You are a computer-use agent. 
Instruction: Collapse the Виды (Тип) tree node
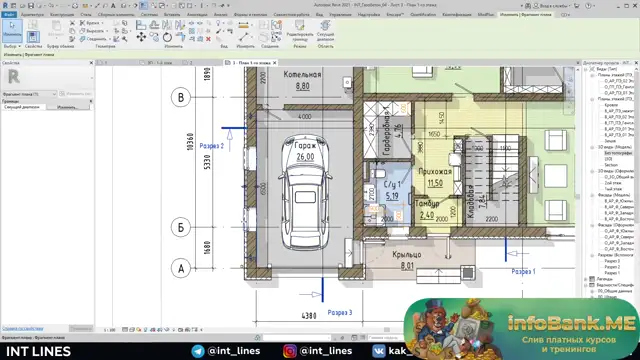pyautogui.click(x=586, y=69)
